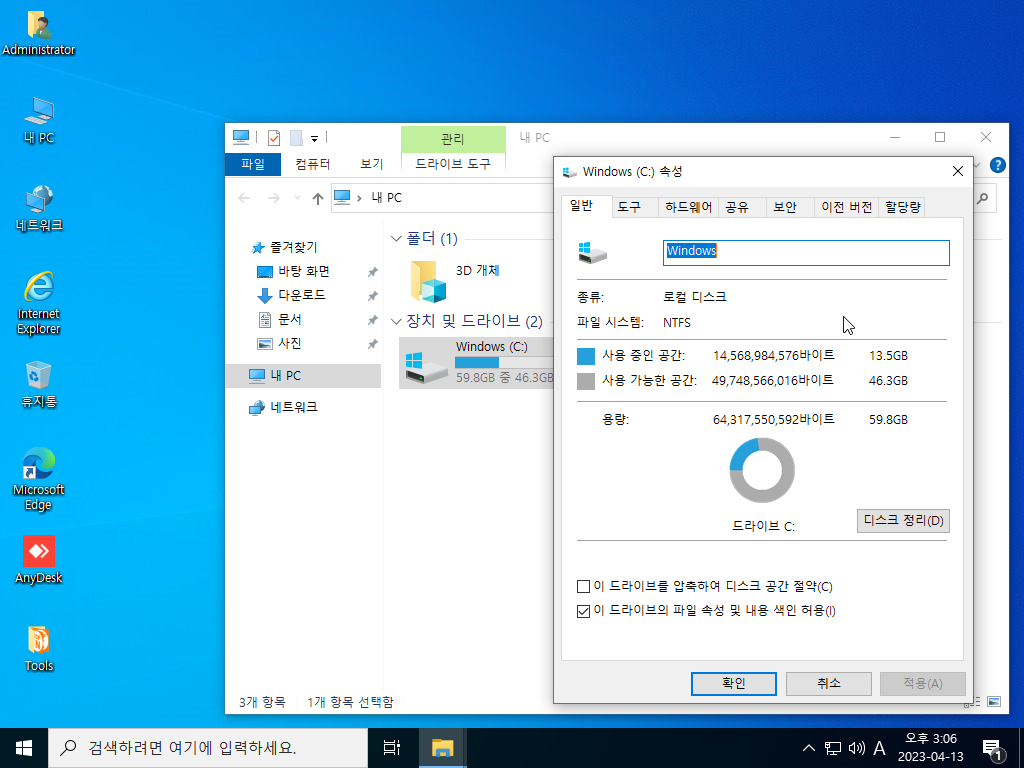
Task: Click the Explorer back arrow
Action: [x=244, y=198]
